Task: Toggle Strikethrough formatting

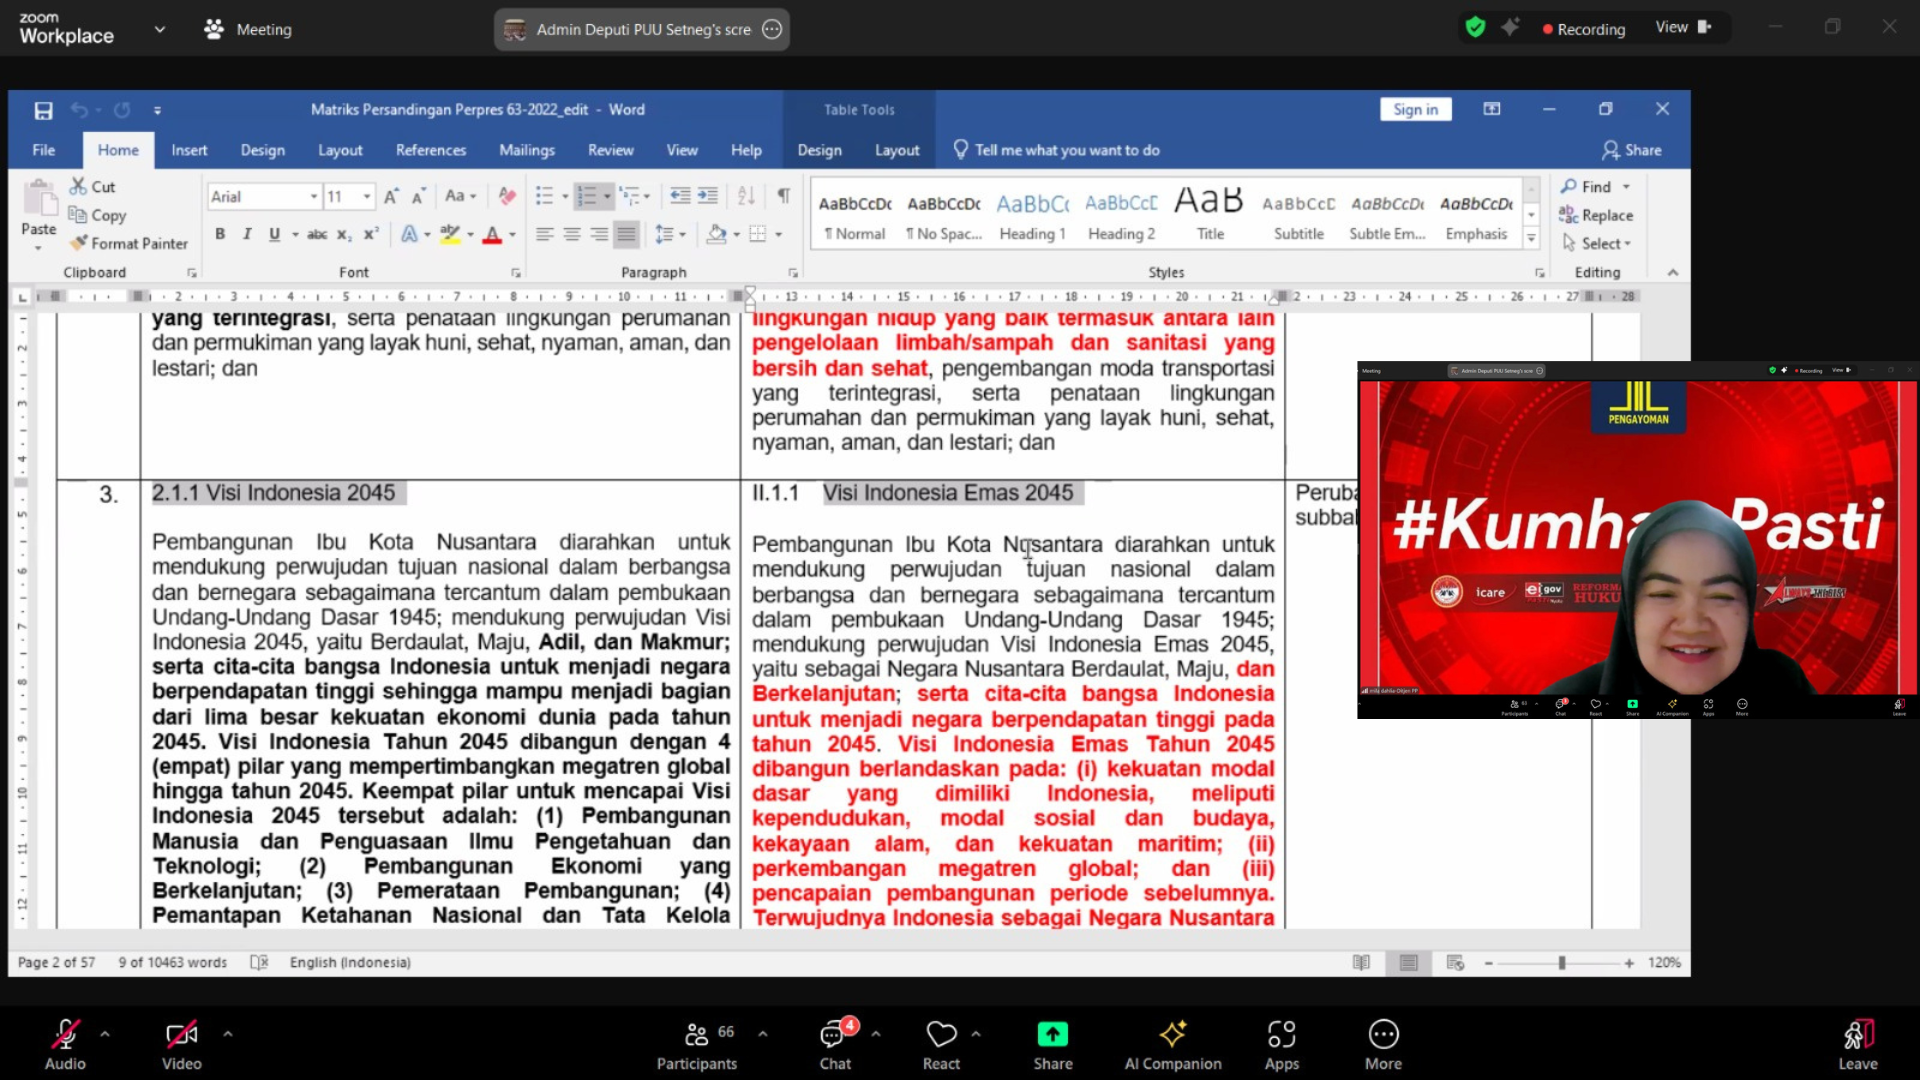Action: [x=317, y=234]
